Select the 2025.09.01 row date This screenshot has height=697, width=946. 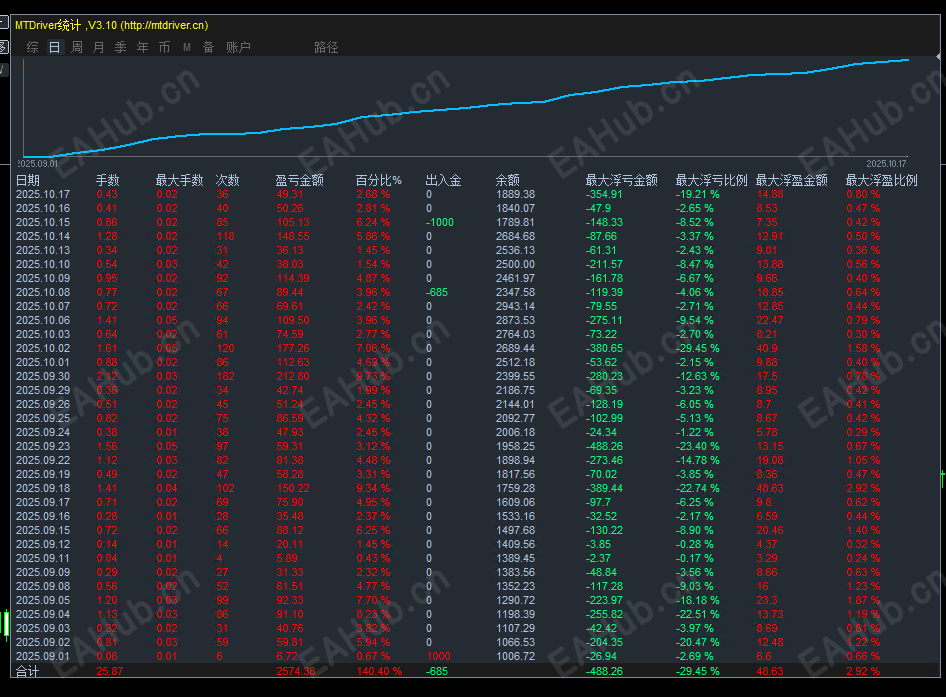(43, 656)
